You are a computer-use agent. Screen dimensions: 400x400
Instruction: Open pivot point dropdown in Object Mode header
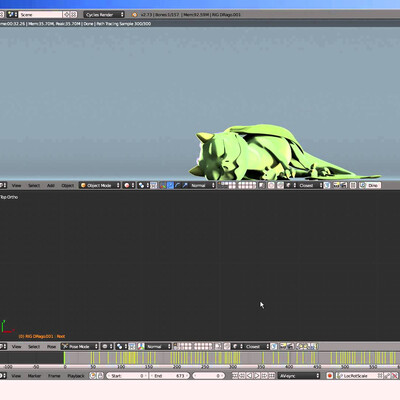143,185
